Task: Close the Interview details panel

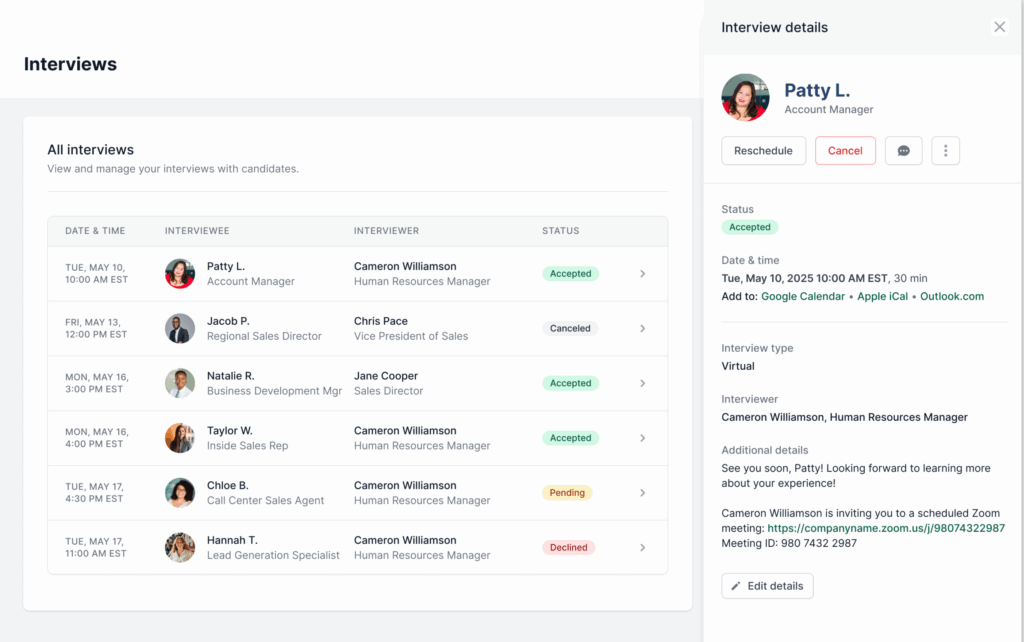Action: click(999, 27)
